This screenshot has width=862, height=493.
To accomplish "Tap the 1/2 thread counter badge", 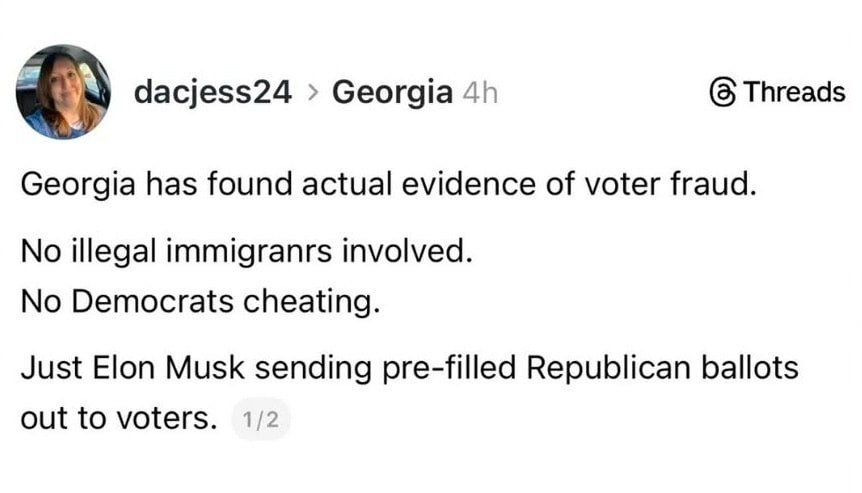I will (x=261, y=421).
